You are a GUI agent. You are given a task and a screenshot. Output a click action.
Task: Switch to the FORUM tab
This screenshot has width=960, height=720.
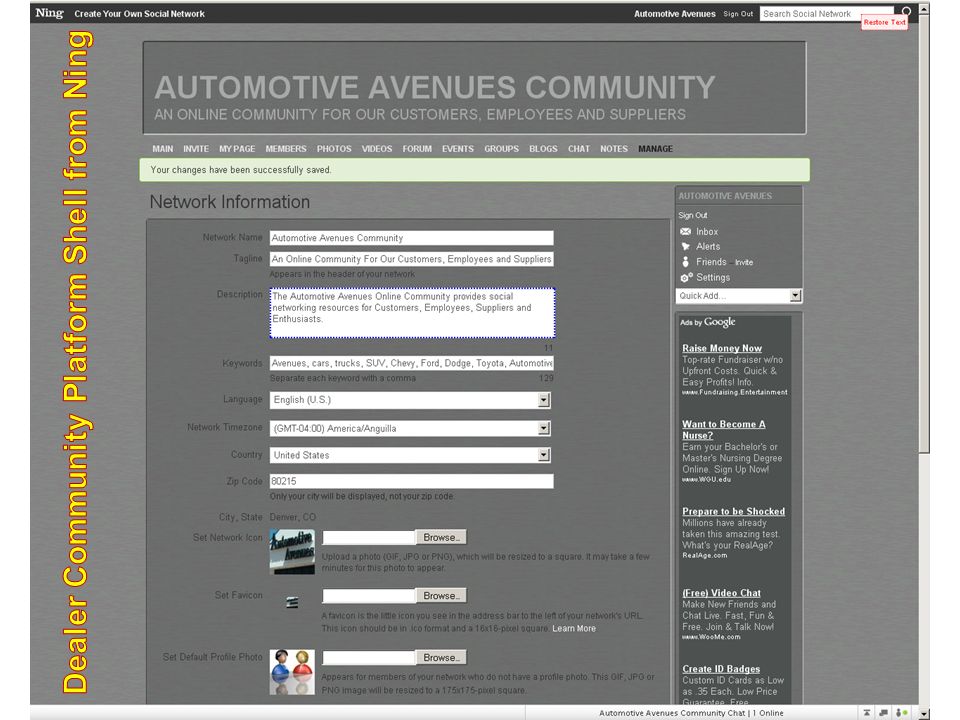point(417,149)
